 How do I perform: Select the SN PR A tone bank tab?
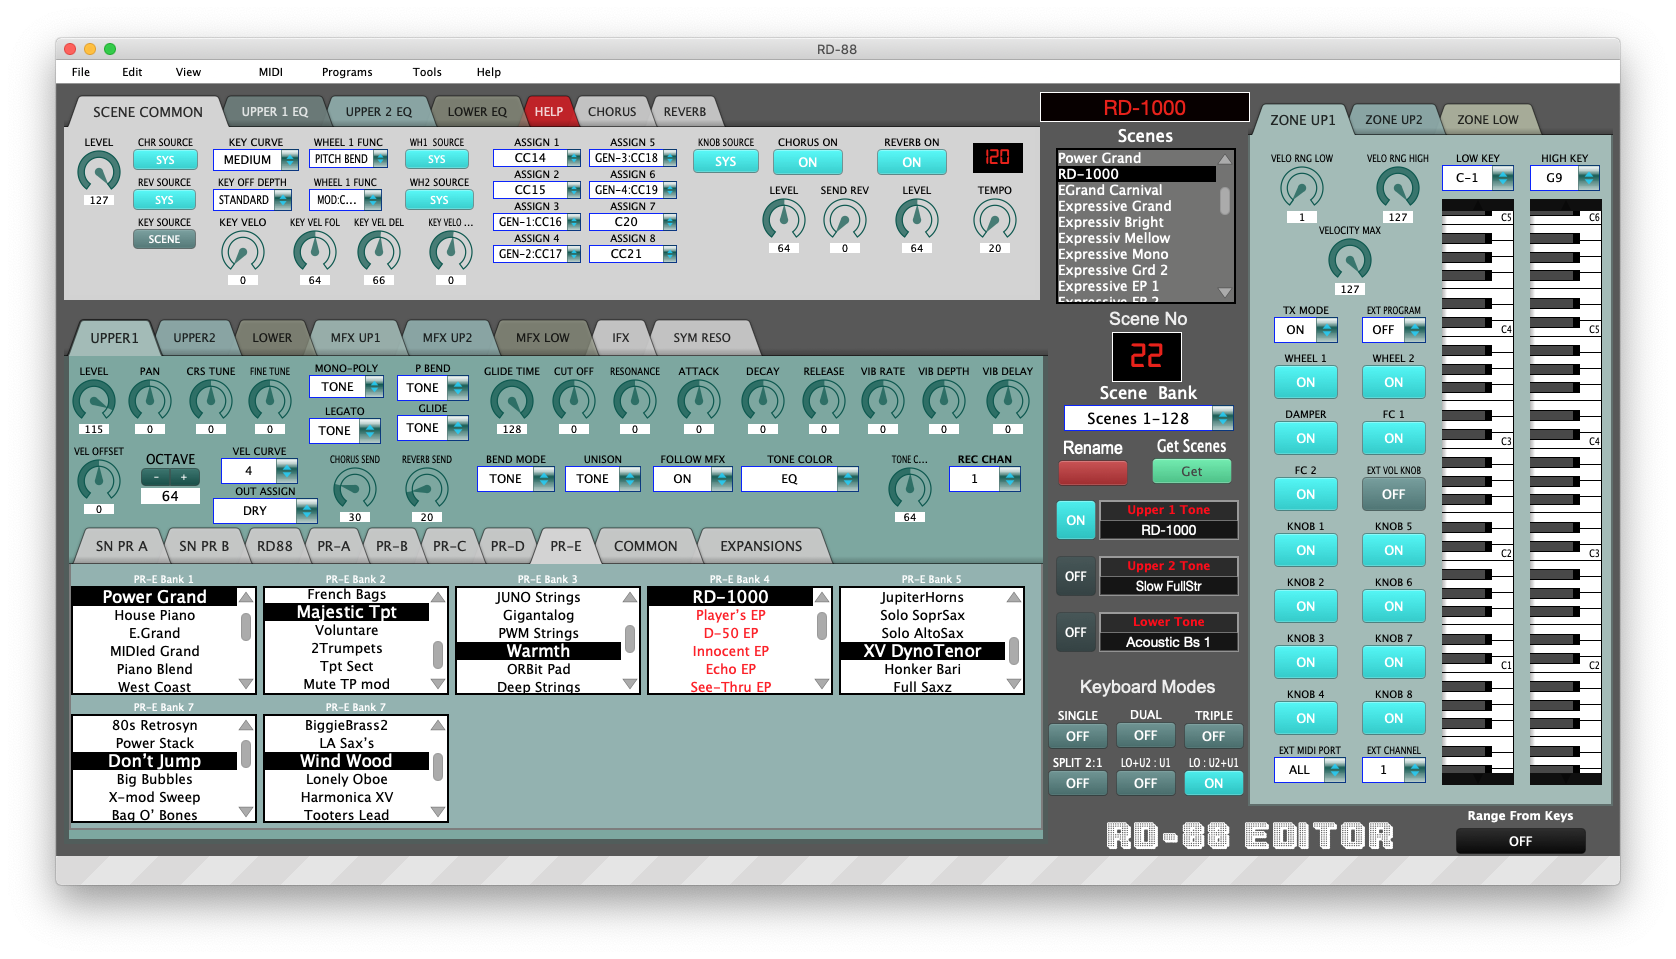(x=121, y=546)
